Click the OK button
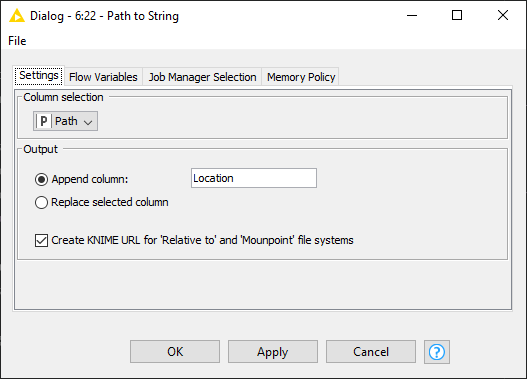This screenshot has height=379, width=527. click(175, 351)
